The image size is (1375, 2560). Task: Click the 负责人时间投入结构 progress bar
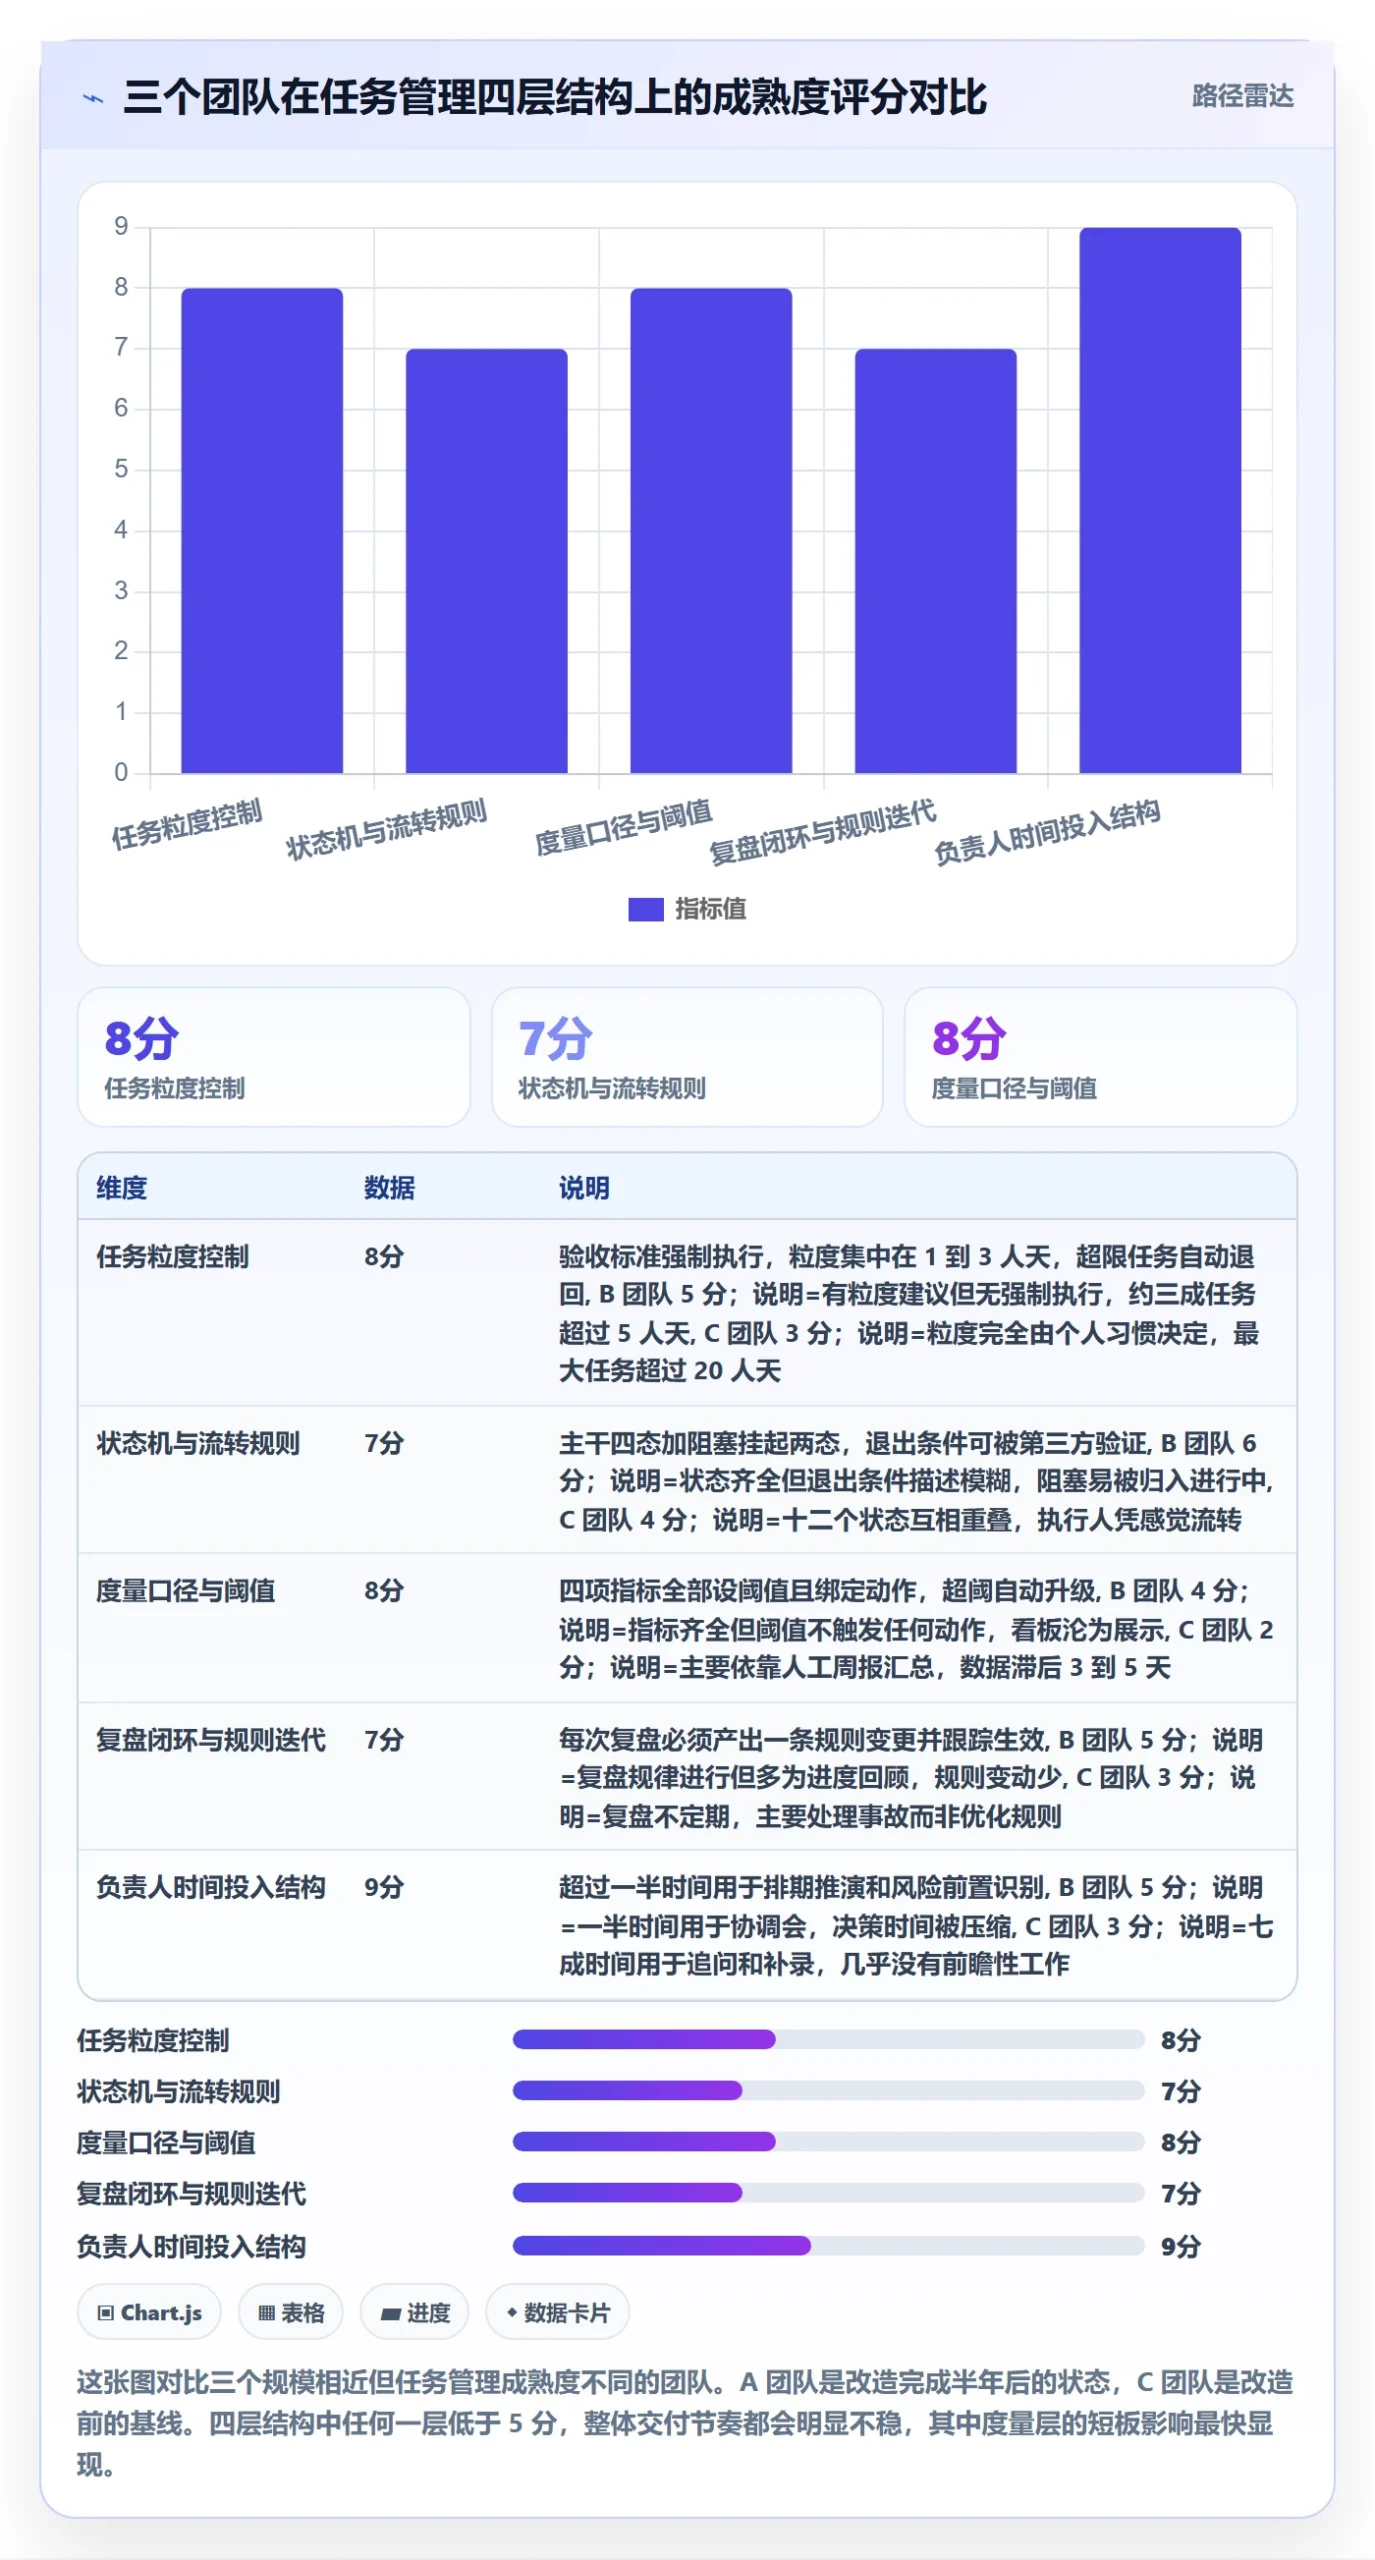tap(828, 2246)
